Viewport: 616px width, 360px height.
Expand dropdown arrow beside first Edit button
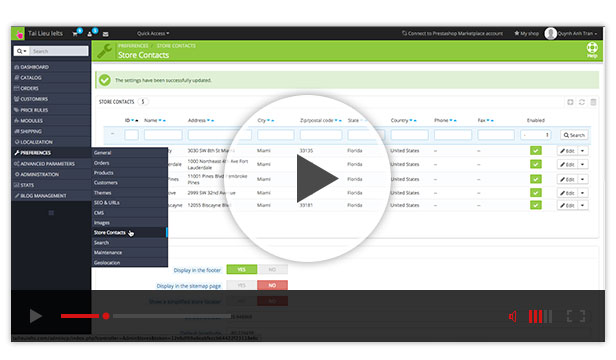point(583,151)
